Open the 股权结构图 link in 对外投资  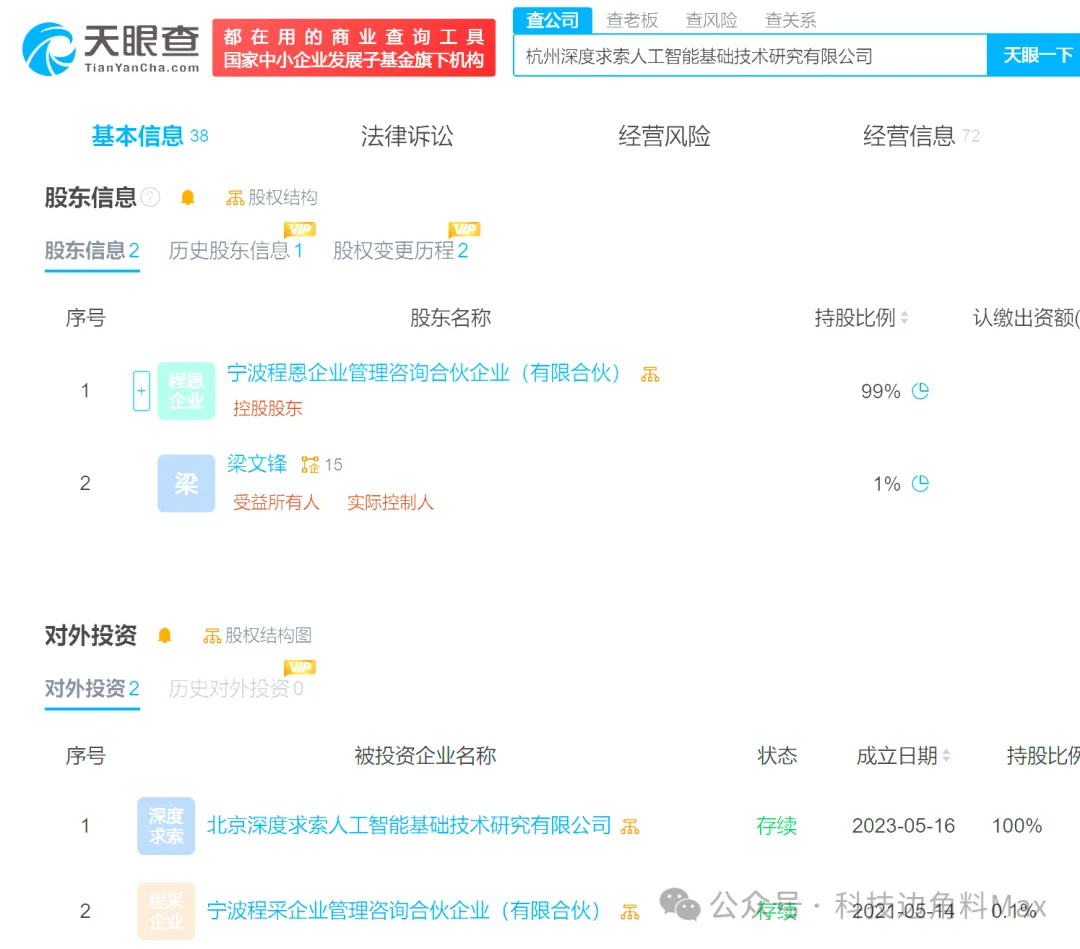coord(258,636)
